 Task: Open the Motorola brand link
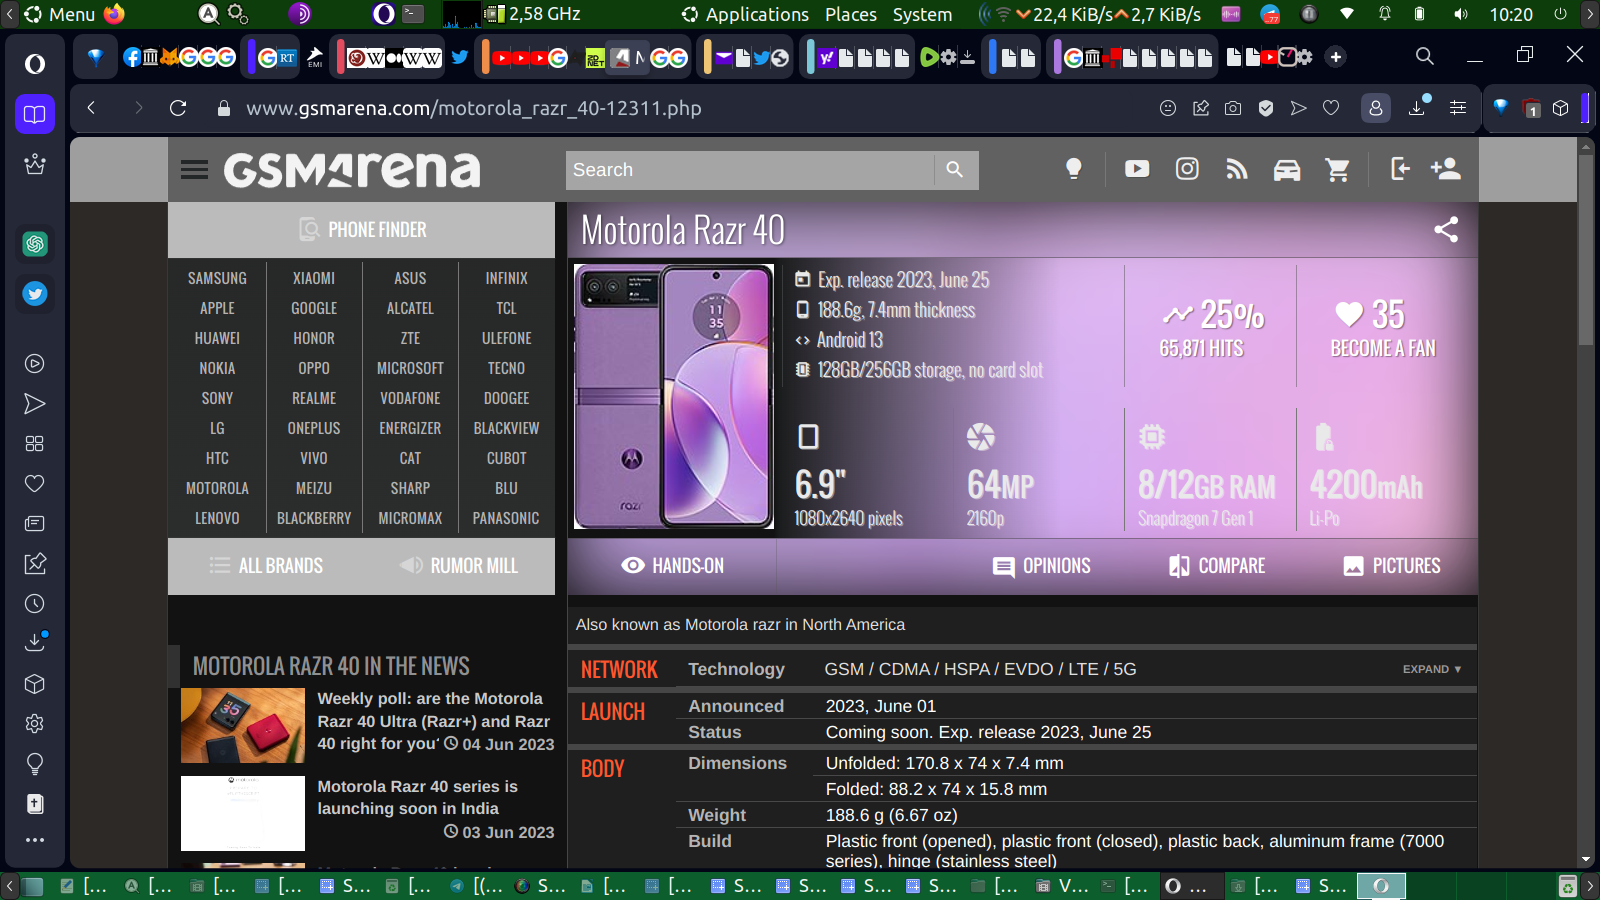click(217, 488)
